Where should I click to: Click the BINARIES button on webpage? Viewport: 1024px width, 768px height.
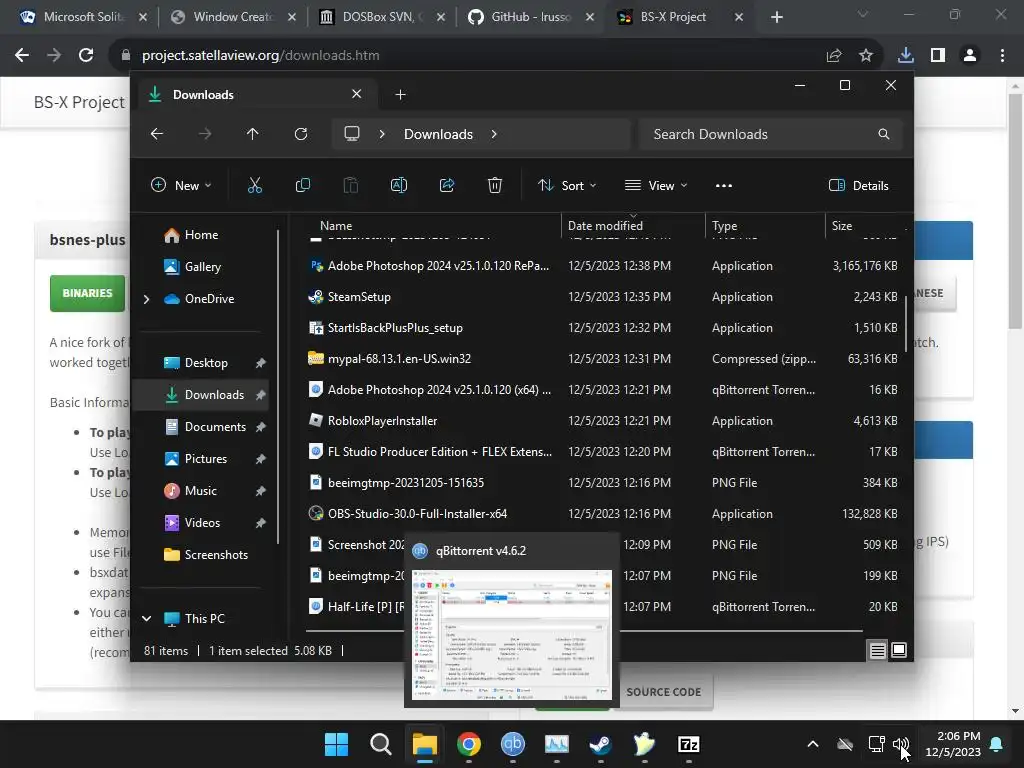pyautogui.click(x=88, y=293)
